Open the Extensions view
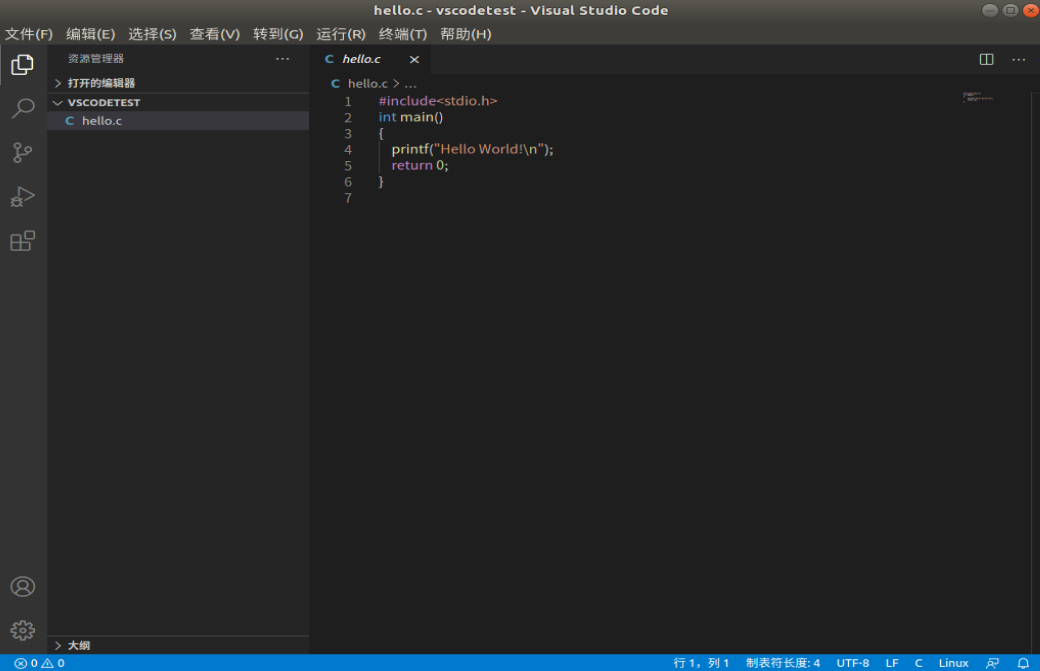 (23, 241)
